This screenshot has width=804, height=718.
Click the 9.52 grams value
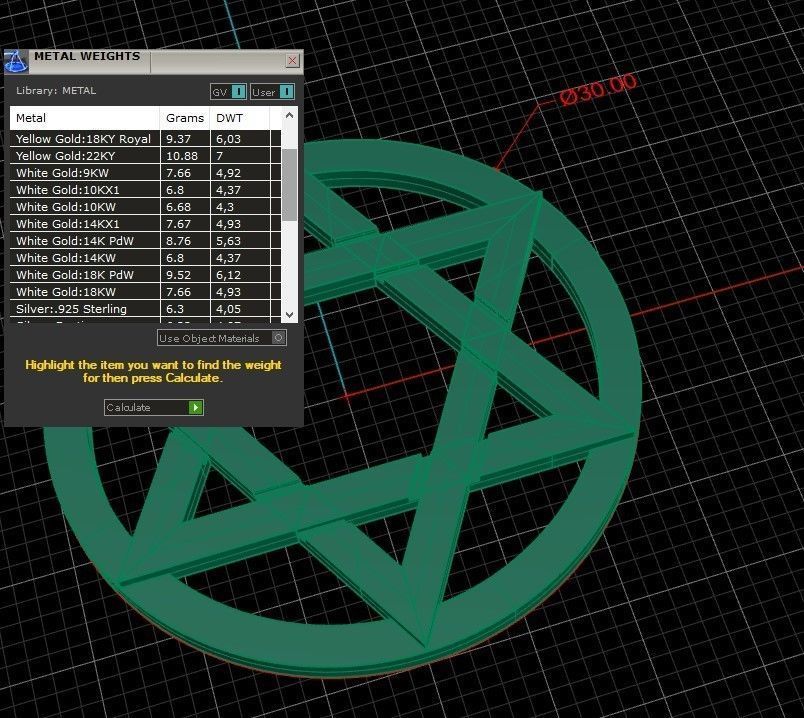click(178, 274)
